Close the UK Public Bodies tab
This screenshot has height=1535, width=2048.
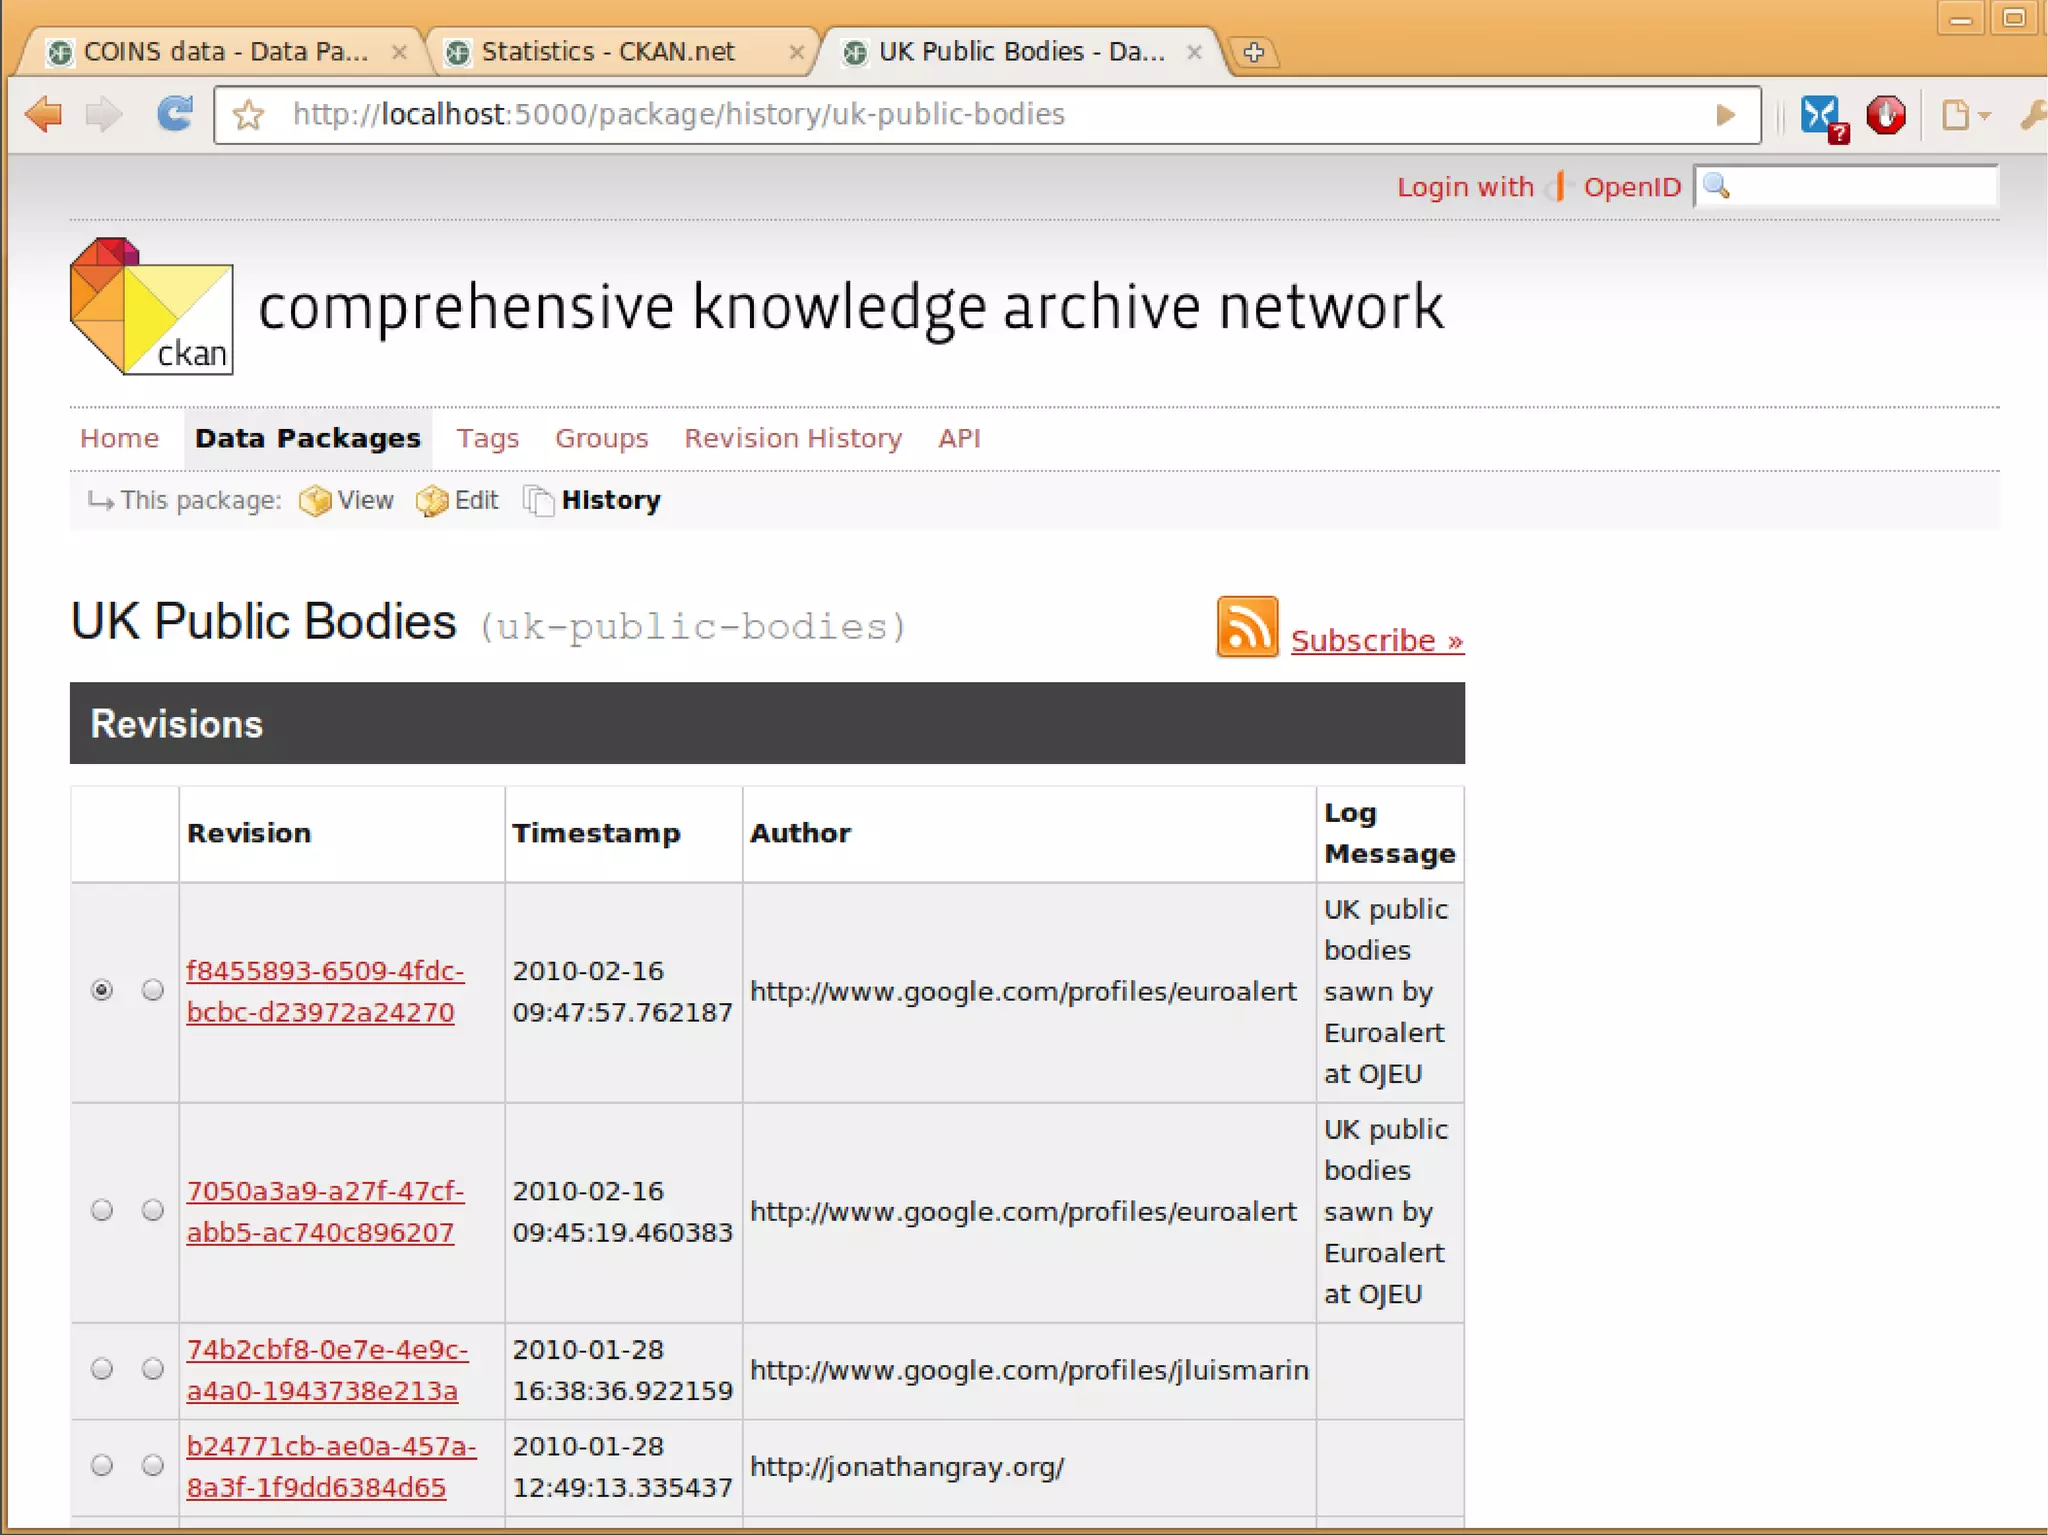pos(1194,52)
